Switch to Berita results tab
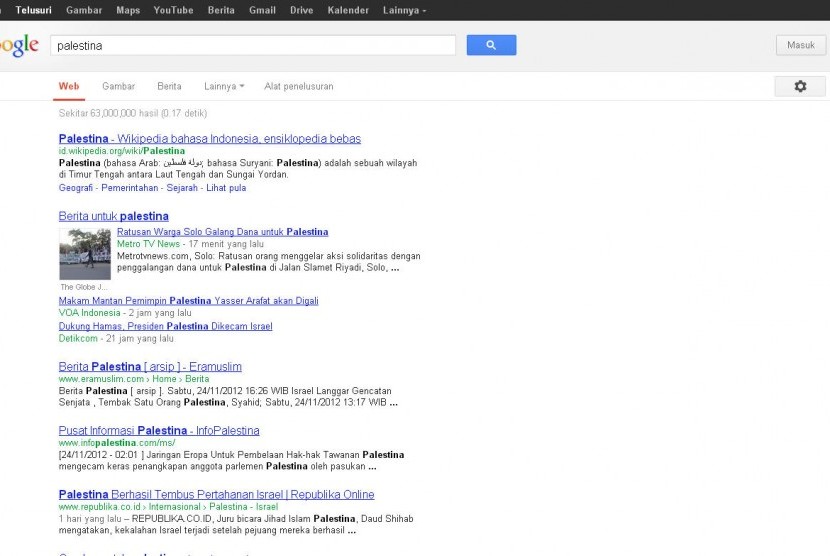Image resolution: width=830 pixels, height=556 pixels. [169, 86]
